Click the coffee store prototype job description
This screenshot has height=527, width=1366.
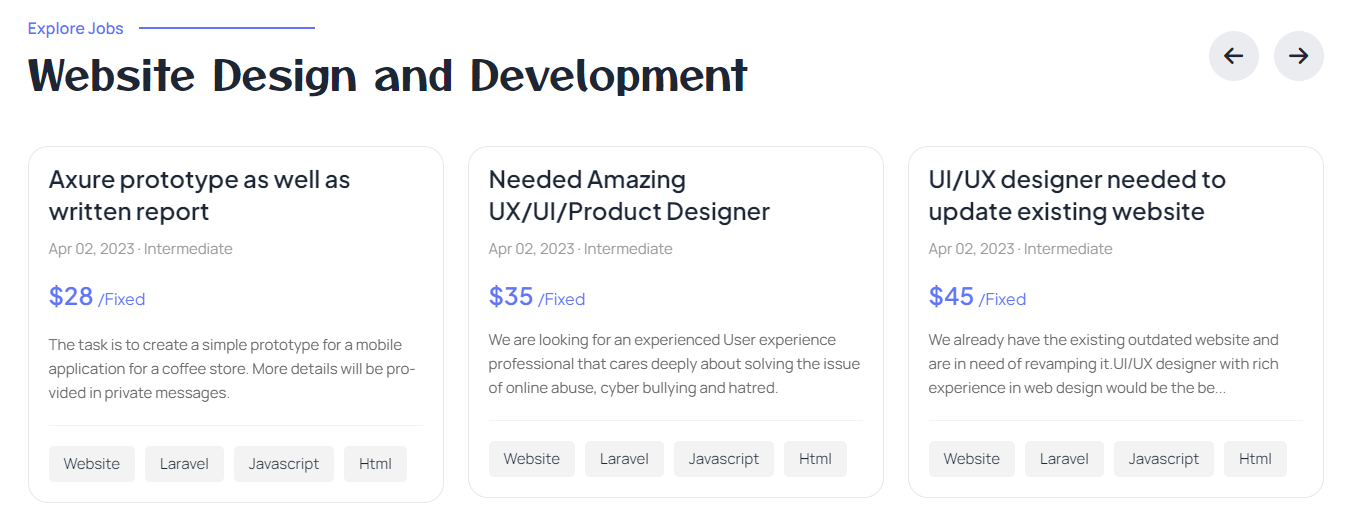(x=232, y=369)
